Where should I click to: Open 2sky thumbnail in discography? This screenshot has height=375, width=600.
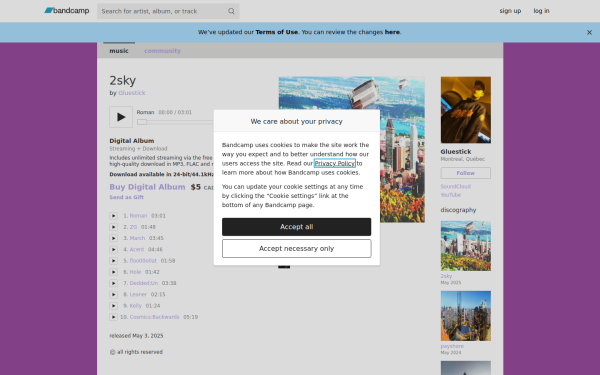point(466,246)
